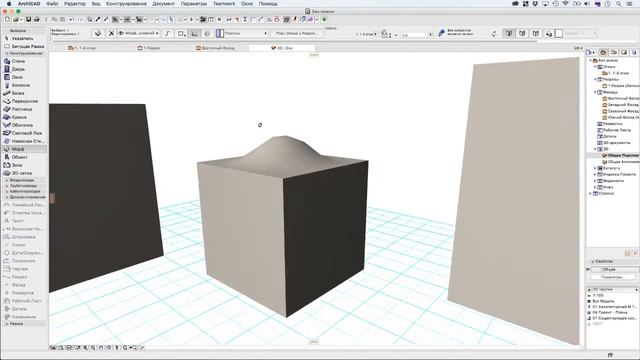Viewport: 640px width, 360px height.
Task: Select the Дверь (Door) tool
Action: [24, 69]
